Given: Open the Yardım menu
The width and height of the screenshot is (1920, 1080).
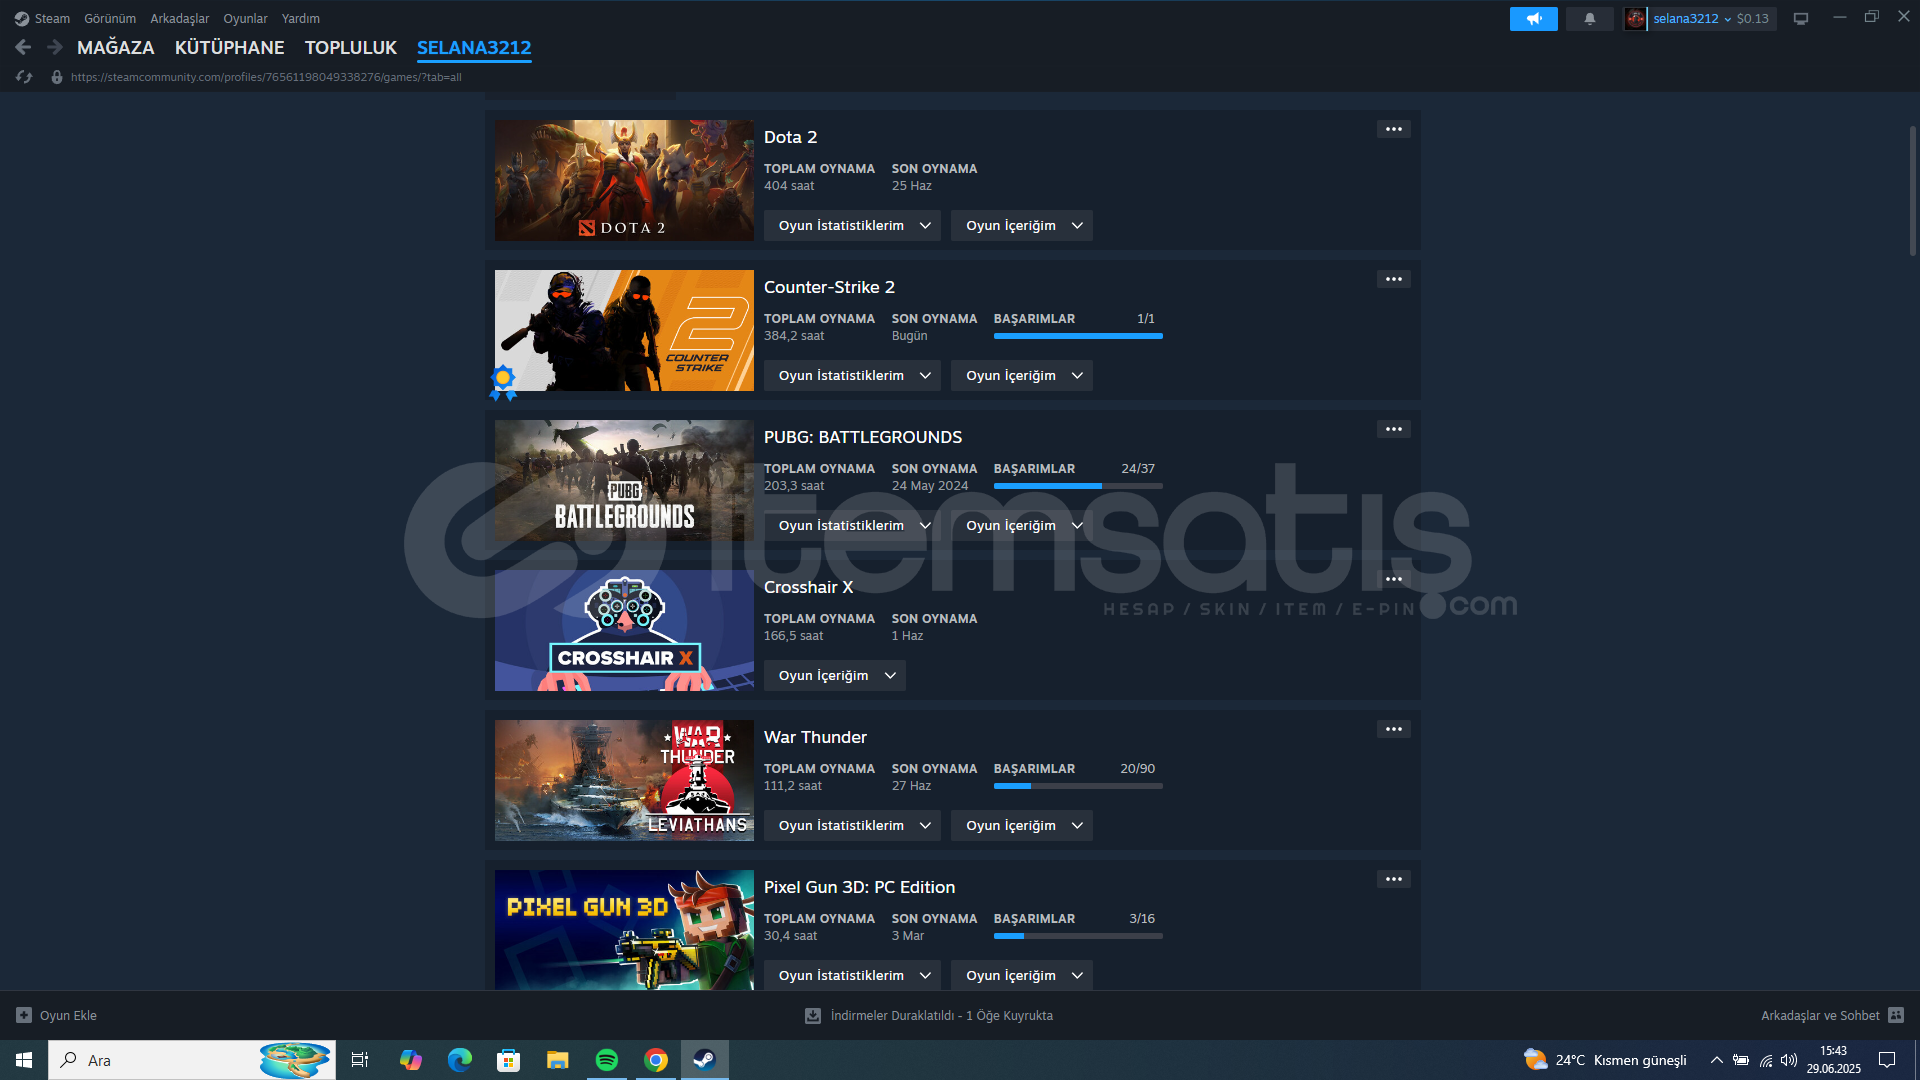Looking at the screenshot, I should (x=301, y=19).
